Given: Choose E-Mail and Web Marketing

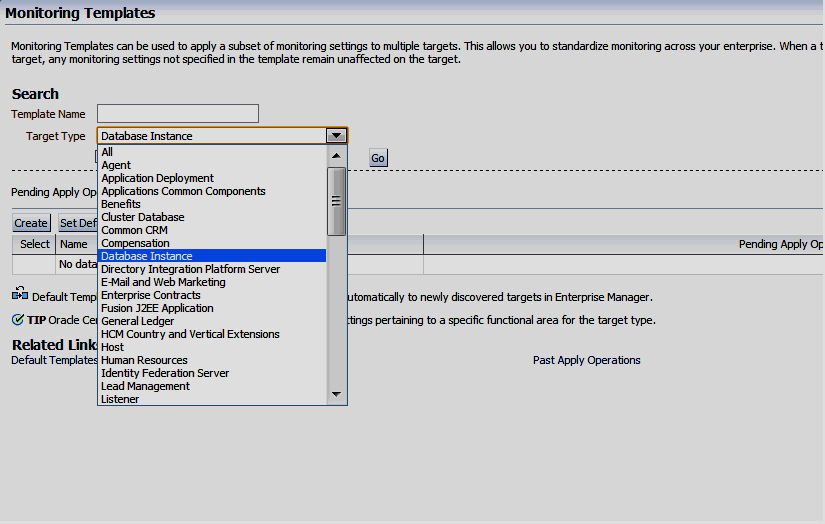Looking at the screenshot, I should click(x=212, y=282).
